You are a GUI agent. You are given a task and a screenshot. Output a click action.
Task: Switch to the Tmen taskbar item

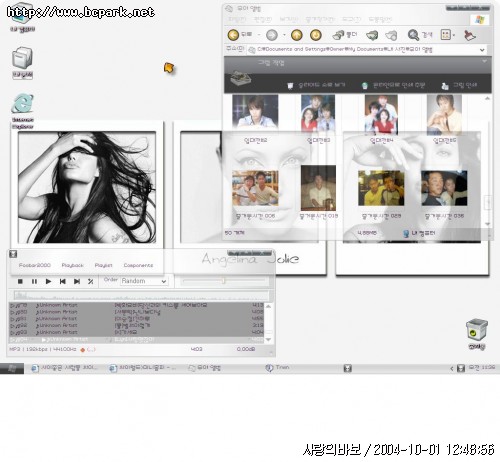click(x=277, y=368)
